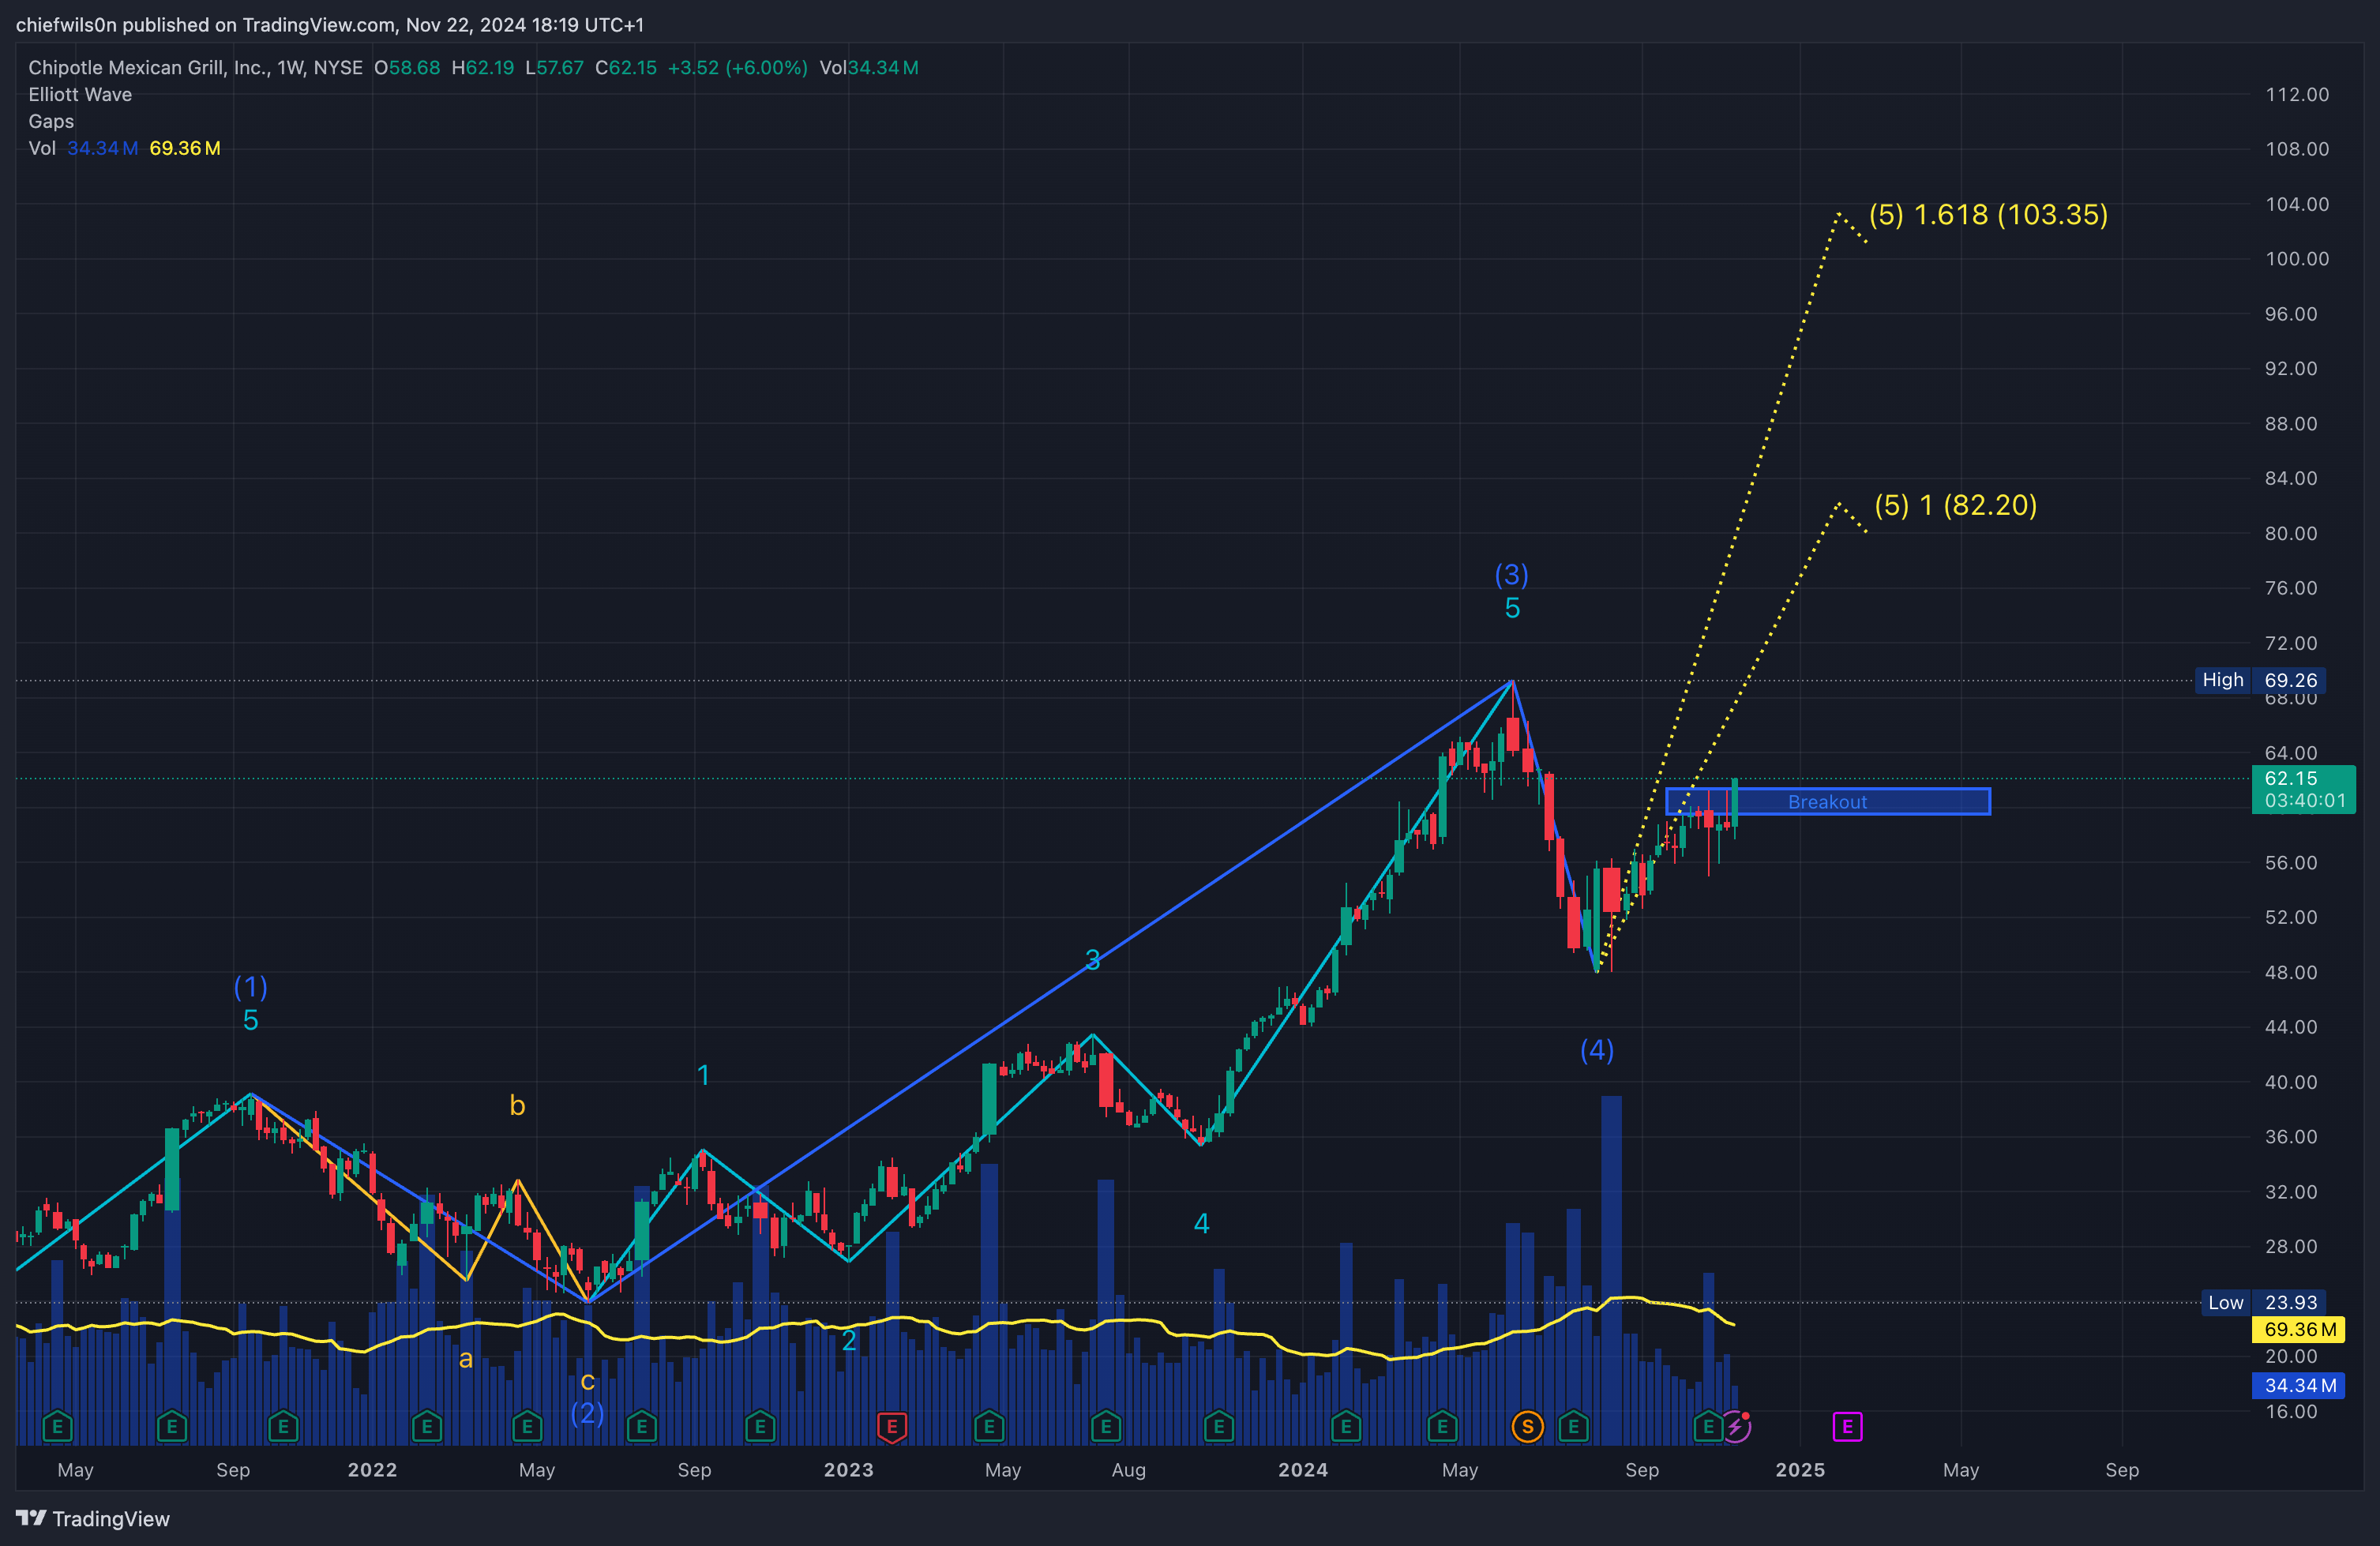Click the yellow 69.36 M volume tag
The width and height of the screenshot is (2380, 1546).
tap(2299, 1329)
